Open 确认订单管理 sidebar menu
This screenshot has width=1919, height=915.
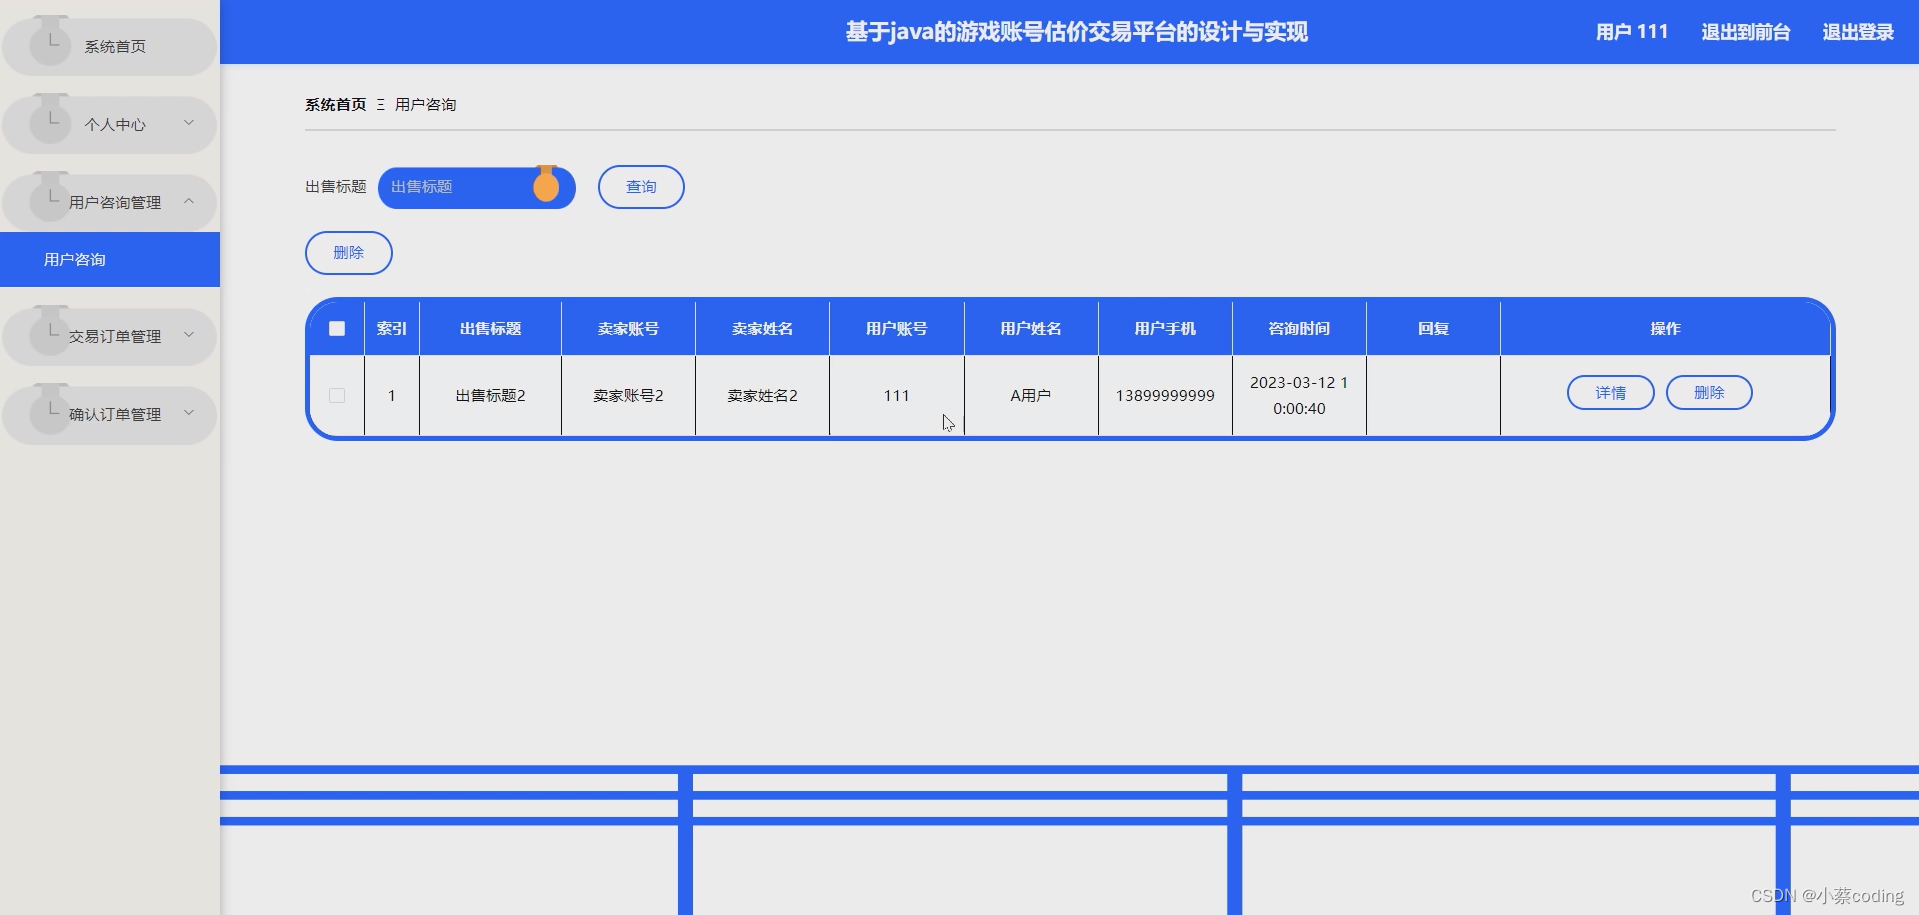click(109, 414)
